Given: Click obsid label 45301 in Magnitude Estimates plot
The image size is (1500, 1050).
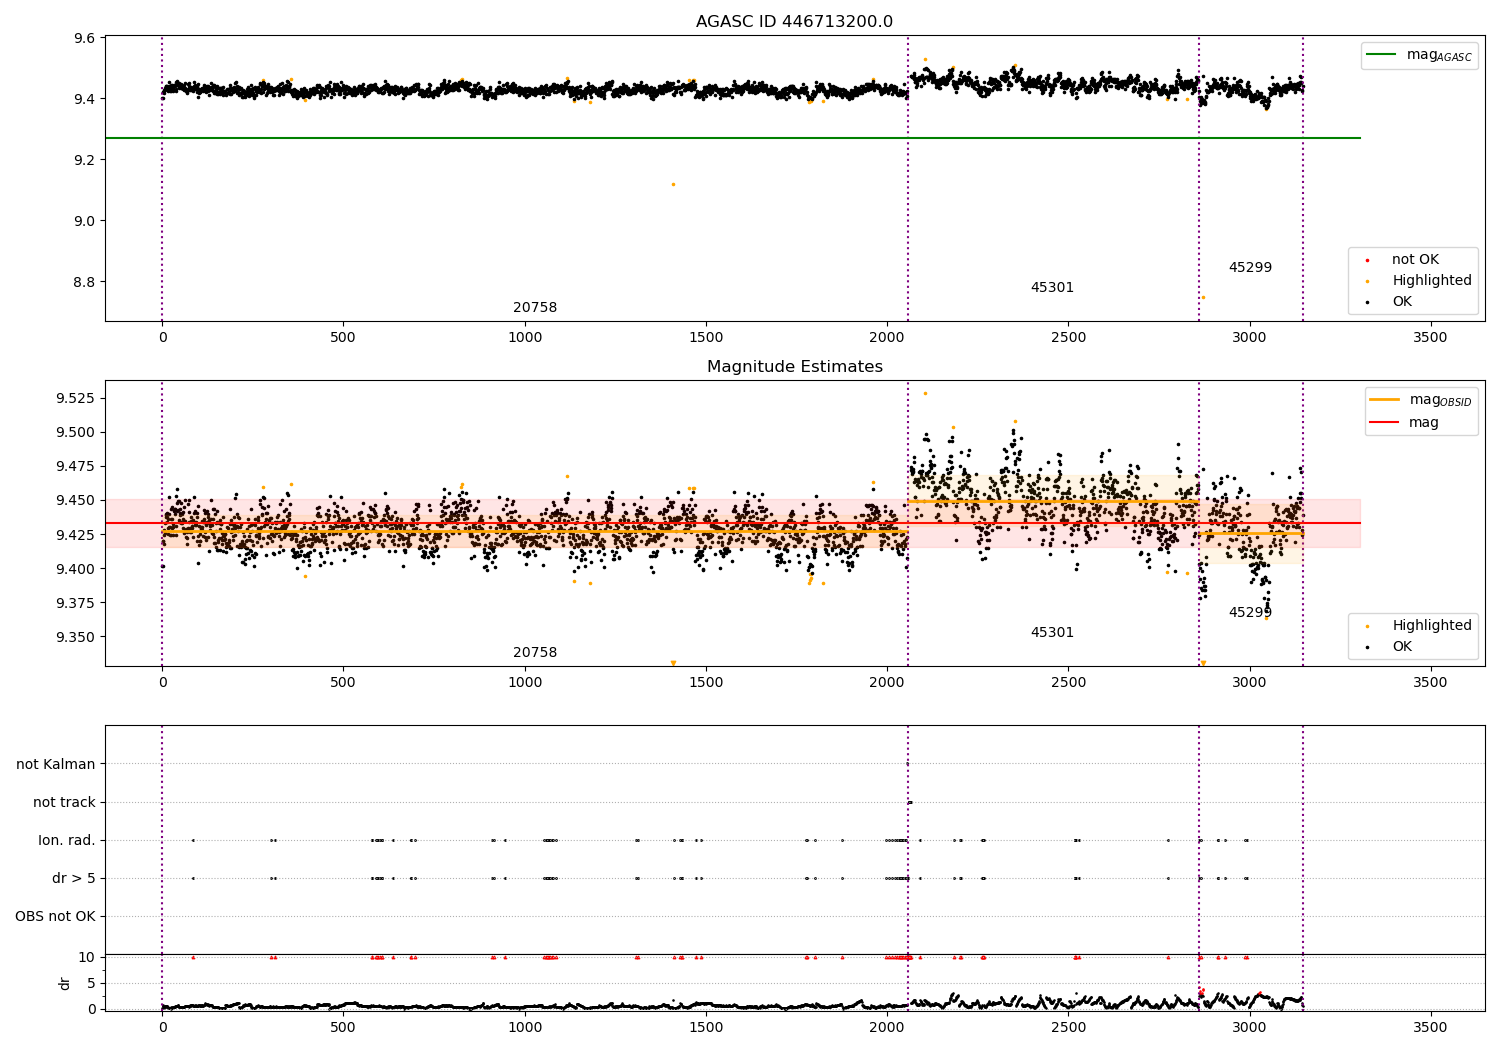Looking at the screenshot, I should pyautogui.click(x=1052, y=633).
